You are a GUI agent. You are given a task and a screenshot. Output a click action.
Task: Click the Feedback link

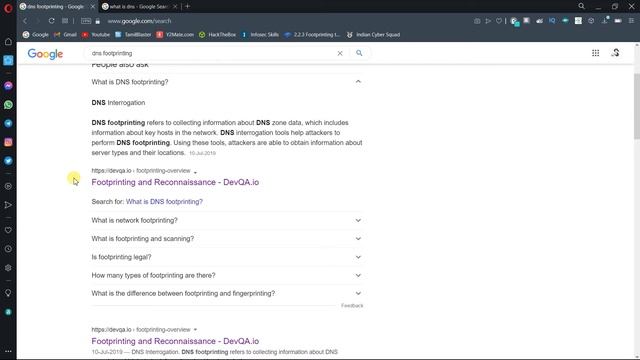(352, 306)
